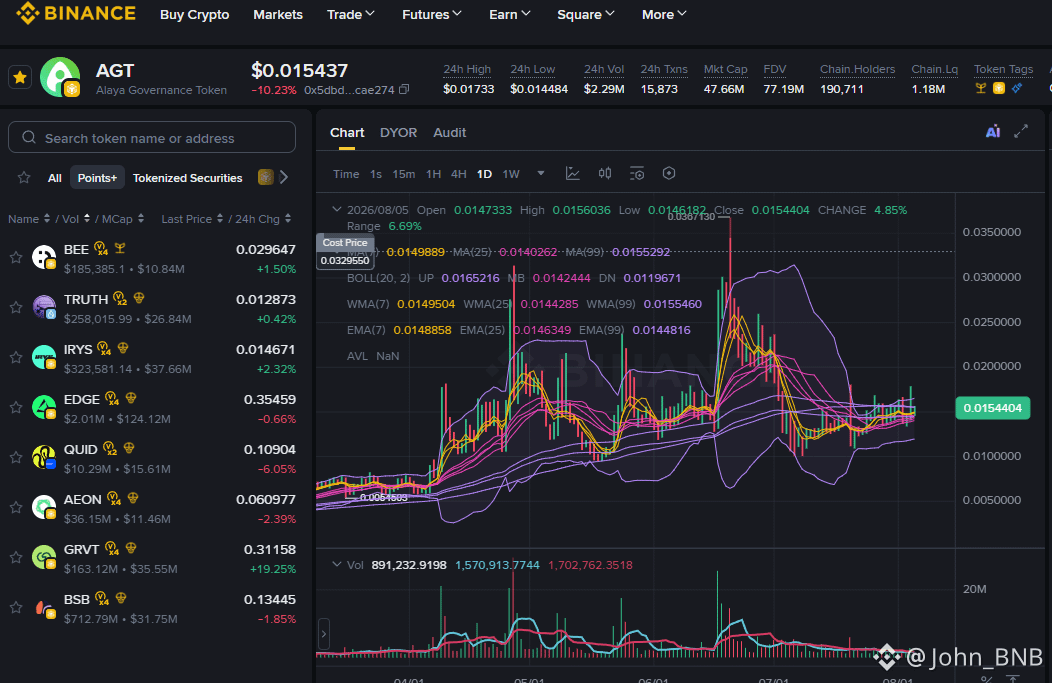Copy the AGT contract address
1052x683 pixels.
[x=404, y=89]
